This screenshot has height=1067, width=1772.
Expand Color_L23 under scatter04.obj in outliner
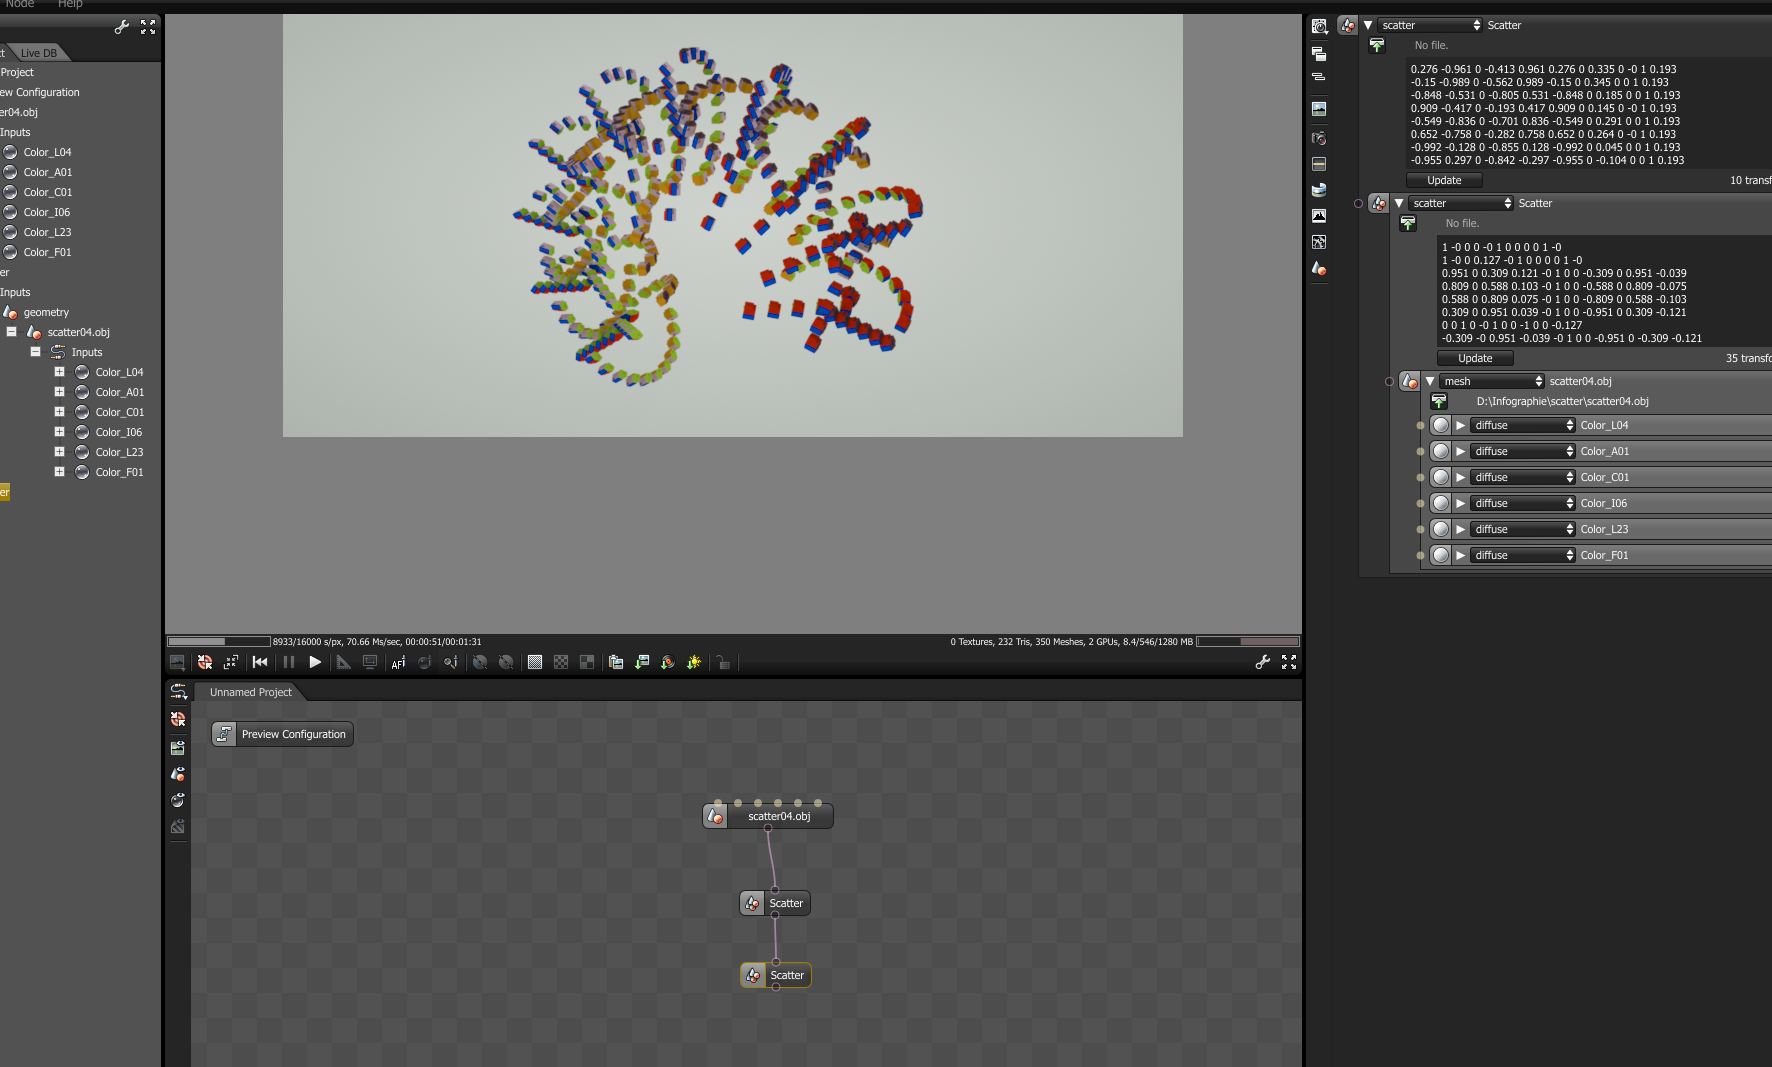click(x=59, y=452)
